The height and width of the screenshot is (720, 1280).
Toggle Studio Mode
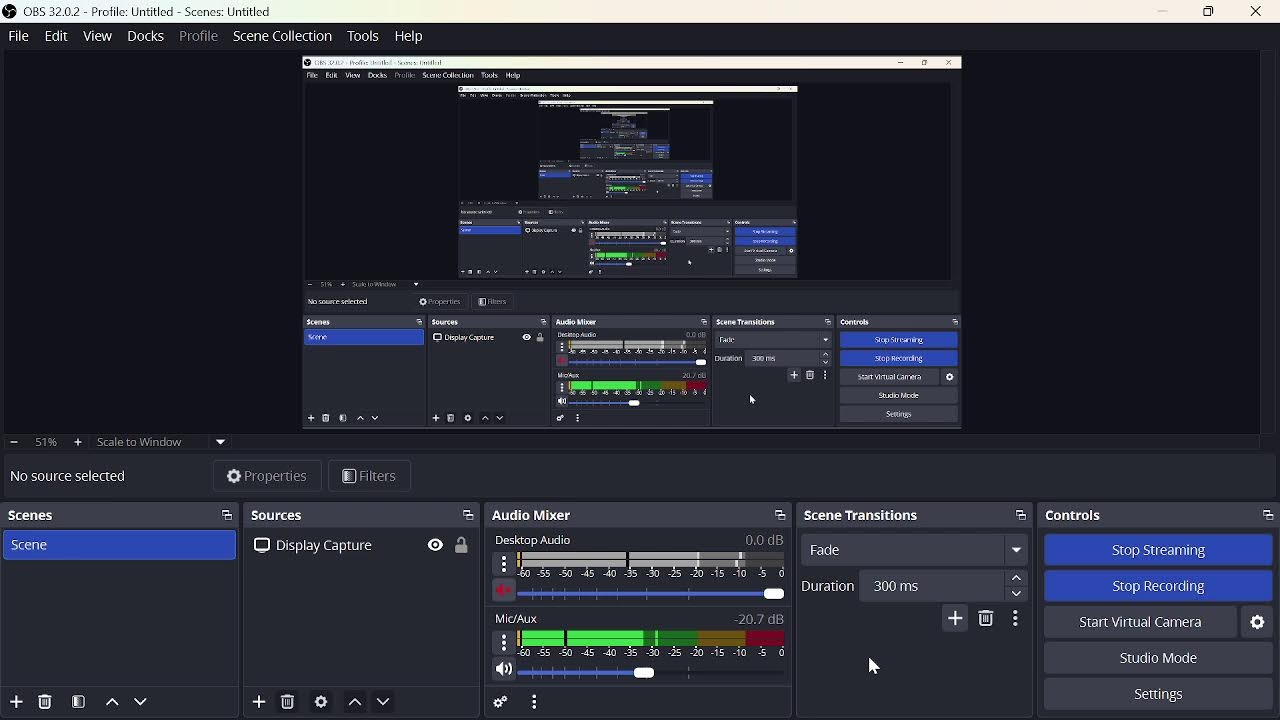click(1159, 658)
